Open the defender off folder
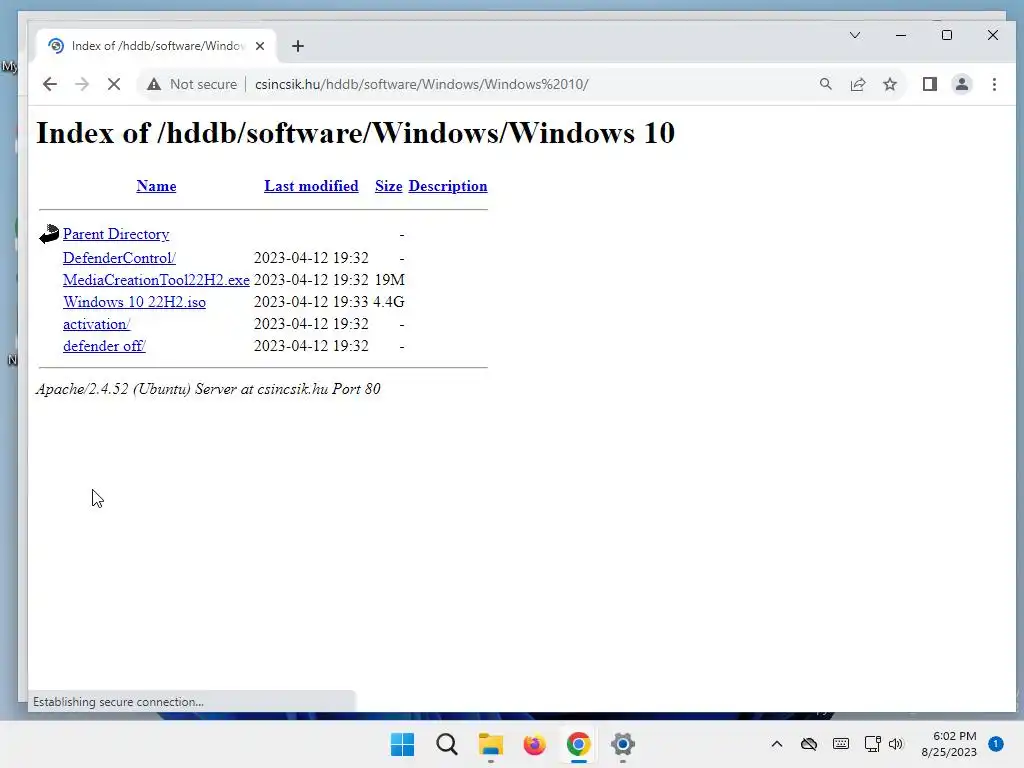The image size is (1024, 768). [104, 346]
